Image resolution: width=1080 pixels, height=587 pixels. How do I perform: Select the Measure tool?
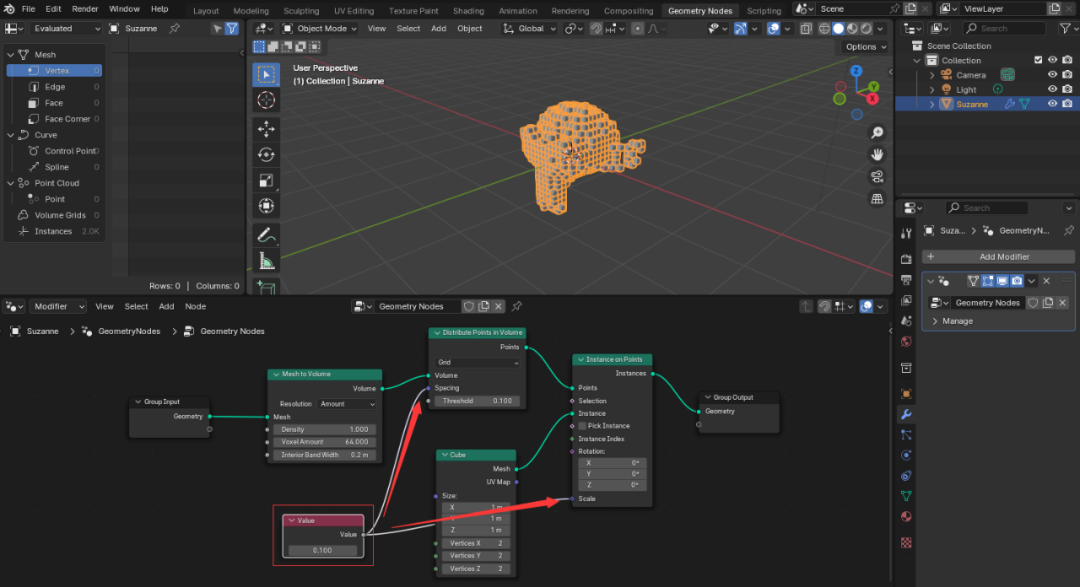pyautogui.click(x=266, y=261)
